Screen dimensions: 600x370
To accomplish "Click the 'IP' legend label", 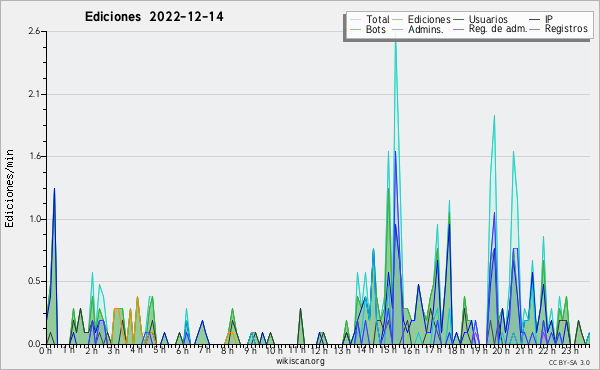I will [549, 19].
